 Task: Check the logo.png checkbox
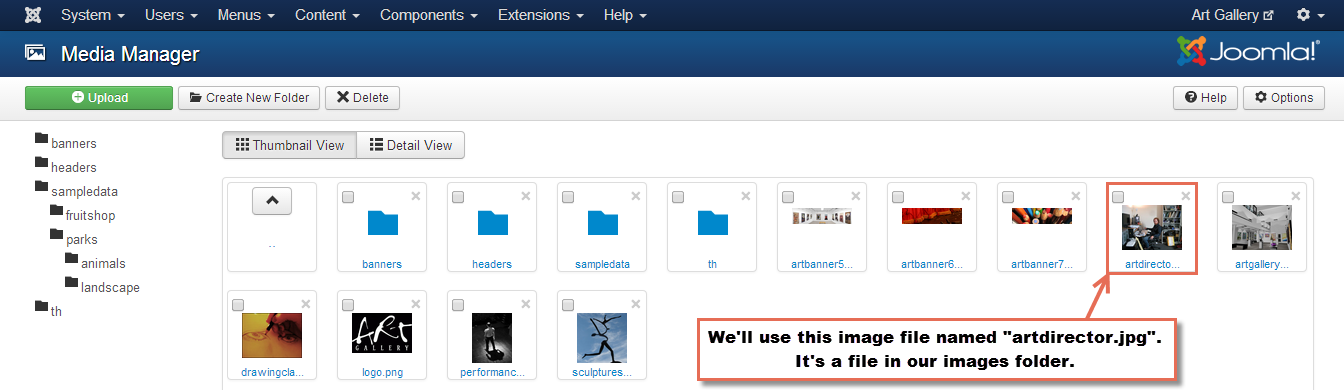(348, 305)
